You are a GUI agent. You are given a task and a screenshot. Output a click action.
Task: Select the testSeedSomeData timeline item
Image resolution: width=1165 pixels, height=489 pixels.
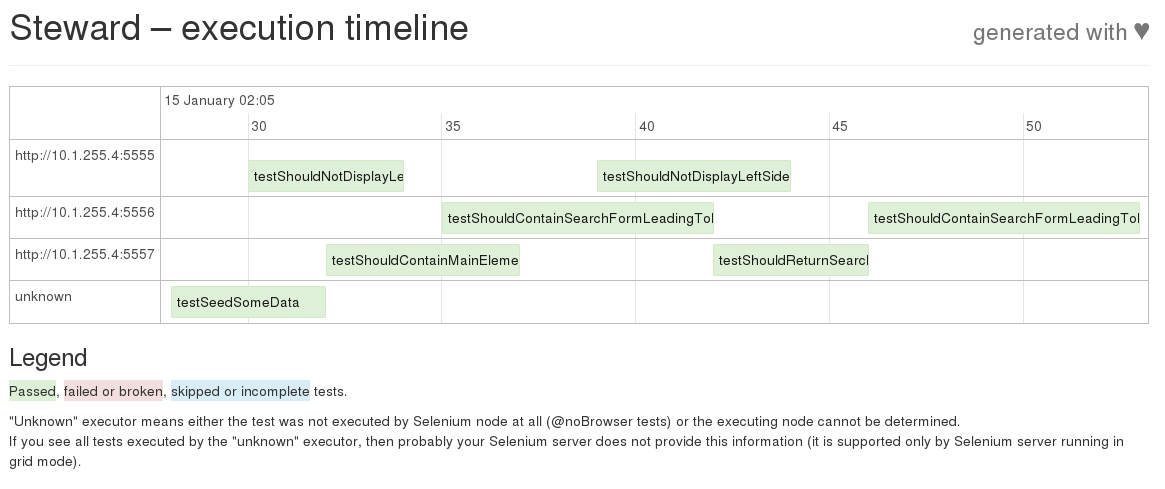pyautogui.click(x=248, y=302)
